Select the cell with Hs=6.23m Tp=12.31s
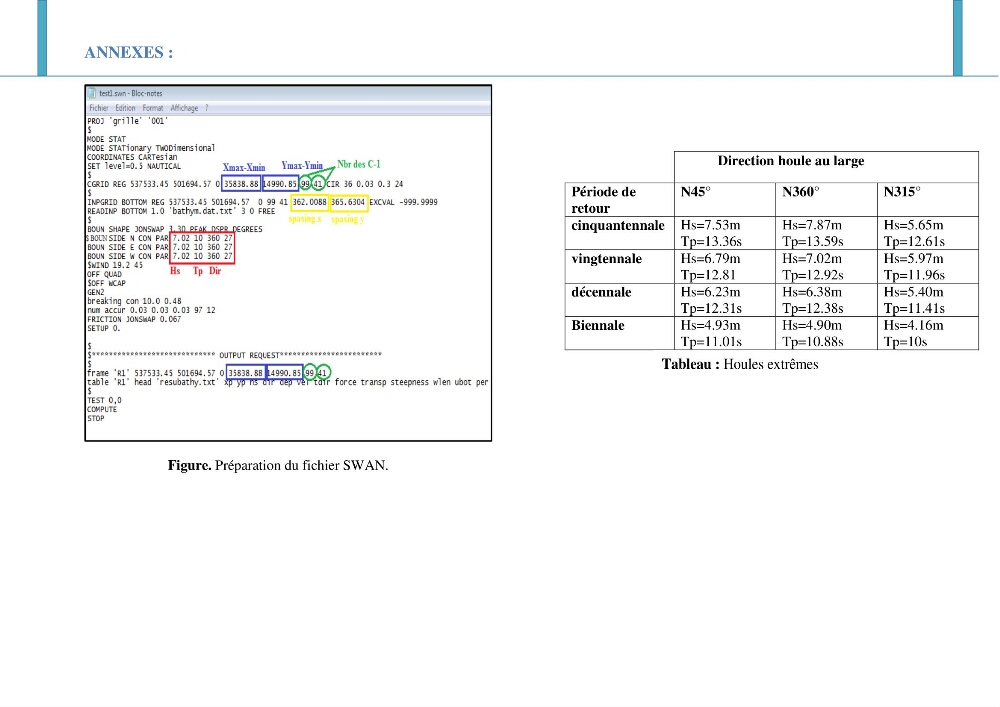The height and width of the screenshot is (707, 1000). pyautogui.click(x=725, y=300)
